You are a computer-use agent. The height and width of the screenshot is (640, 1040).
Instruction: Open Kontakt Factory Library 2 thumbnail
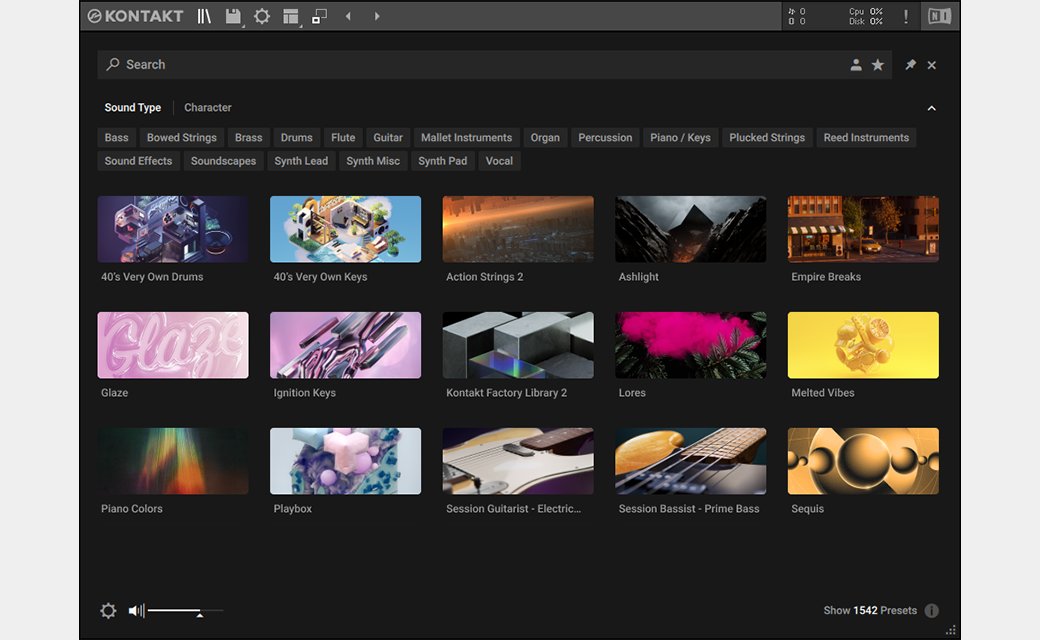(518, 346)
